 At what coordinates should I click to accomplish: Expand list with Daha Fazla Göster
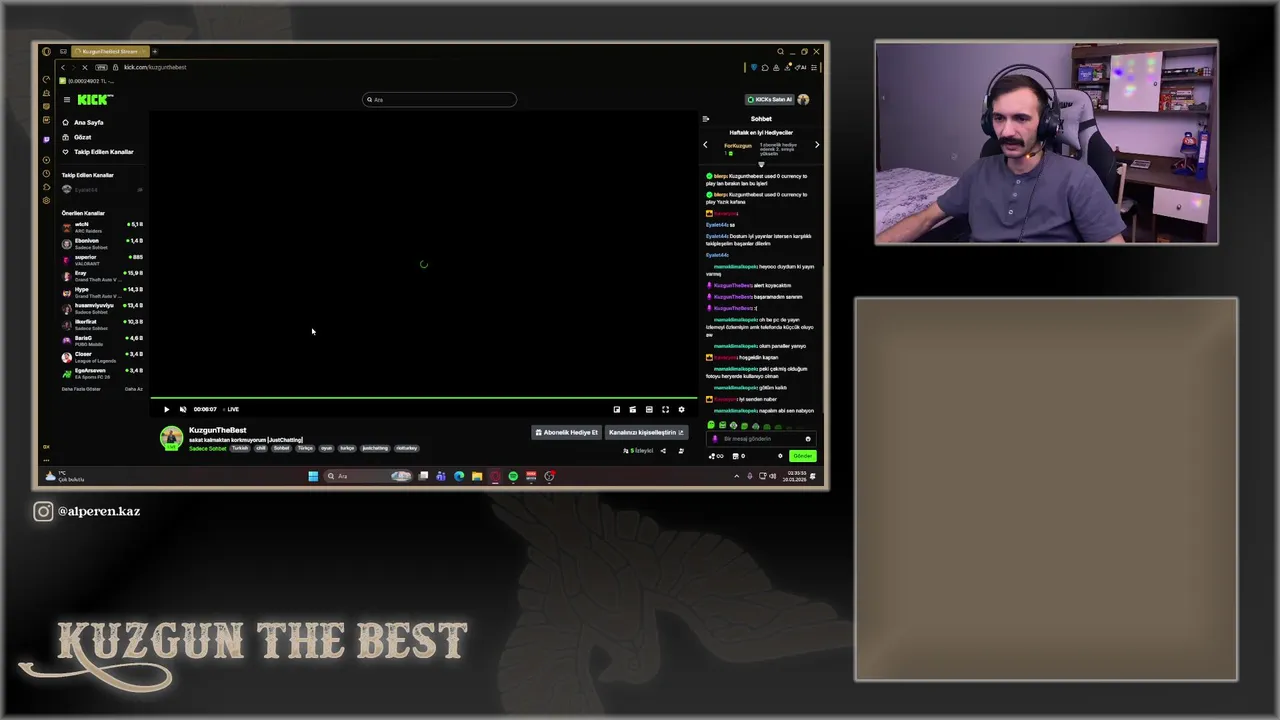click(x=81, y=389)
